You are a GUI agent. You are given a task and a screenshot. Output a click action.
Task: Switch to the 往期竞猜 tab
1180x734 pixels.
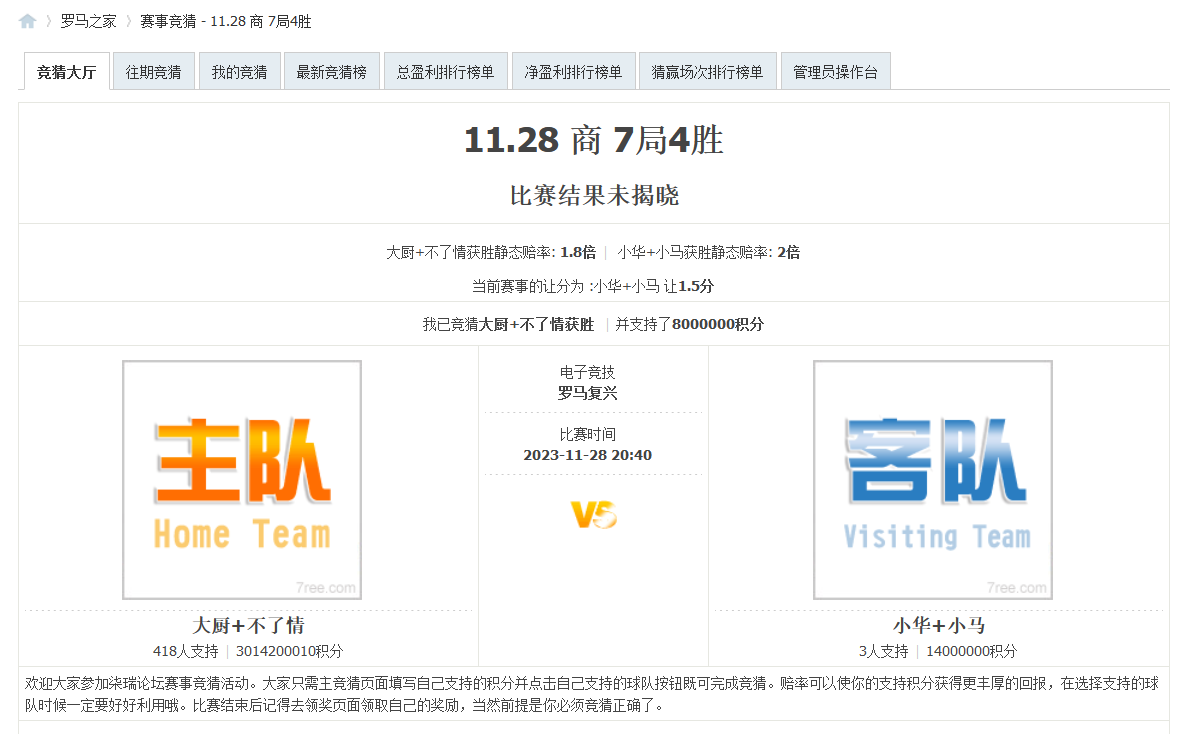(153, 70)
